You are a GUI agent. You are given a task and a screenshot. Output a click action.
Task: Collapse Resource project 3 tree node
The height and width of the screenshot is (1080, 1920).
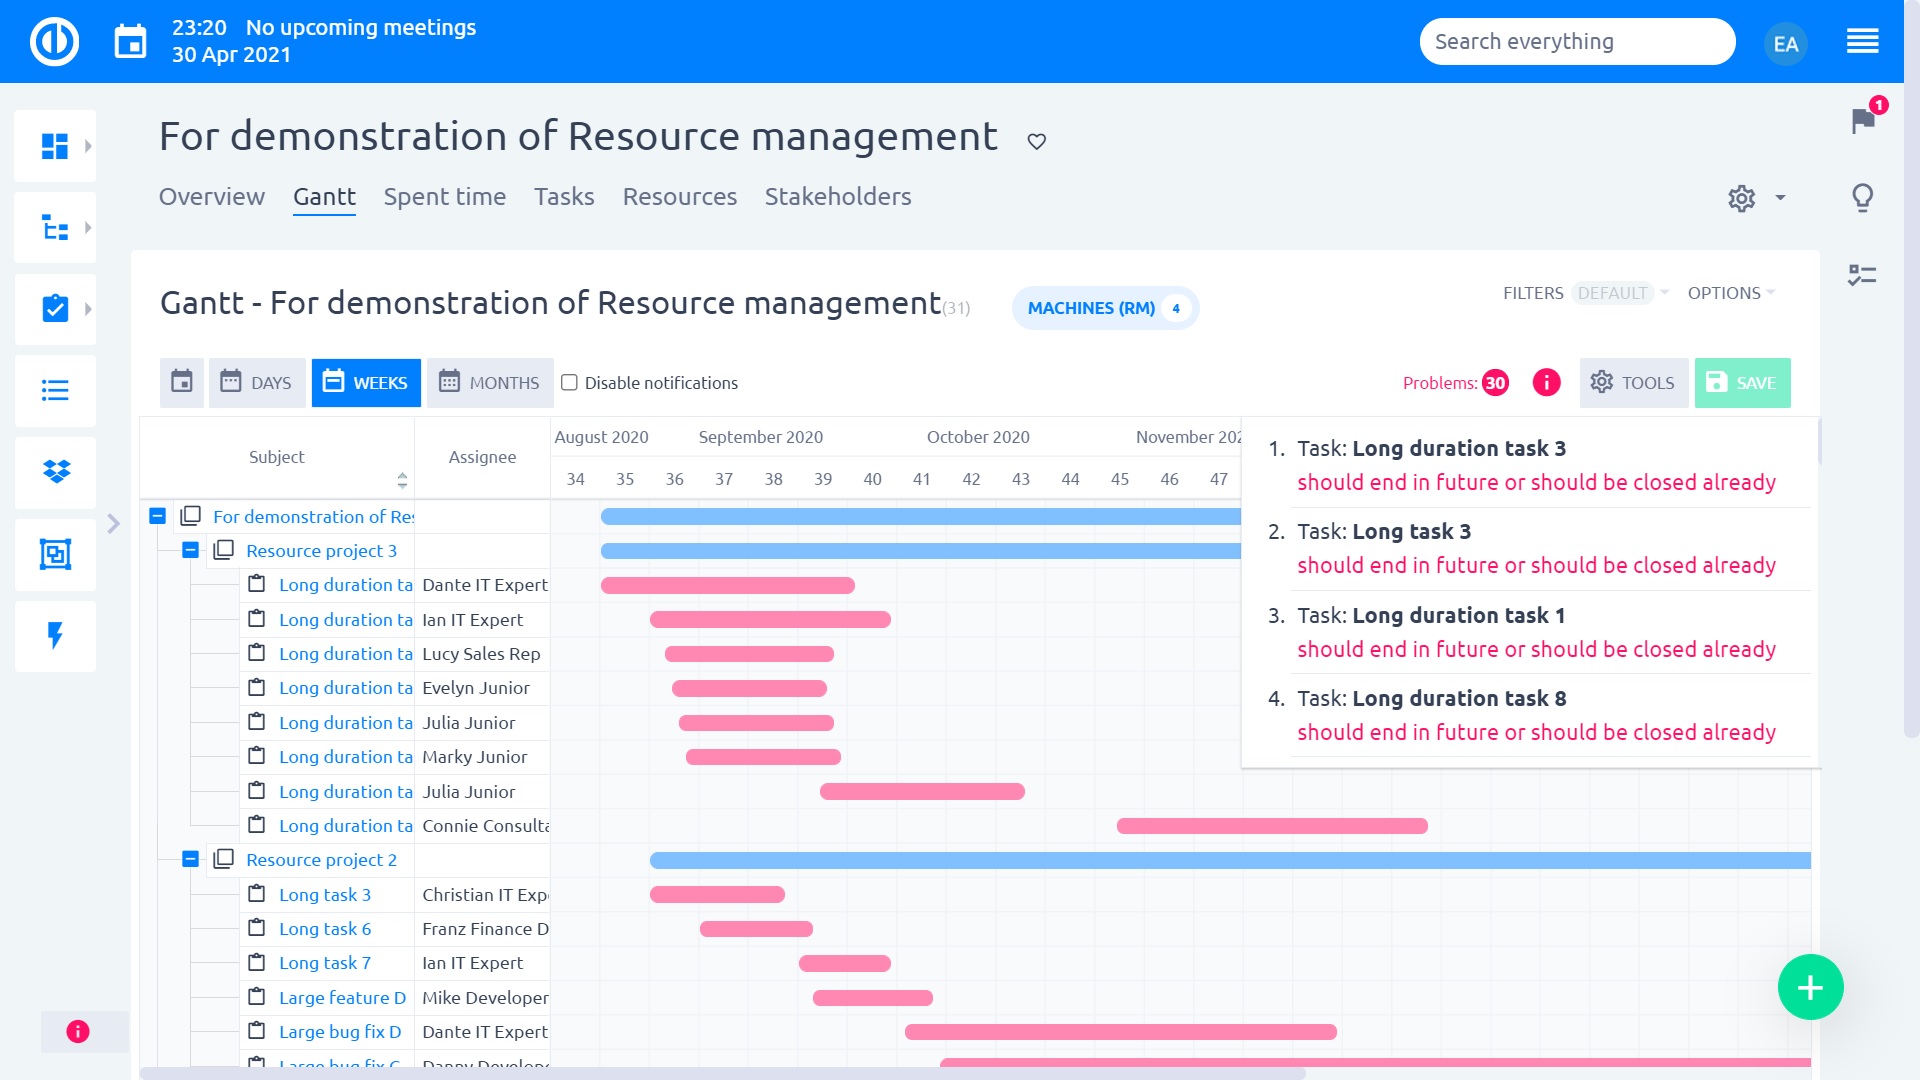[190, 550]
